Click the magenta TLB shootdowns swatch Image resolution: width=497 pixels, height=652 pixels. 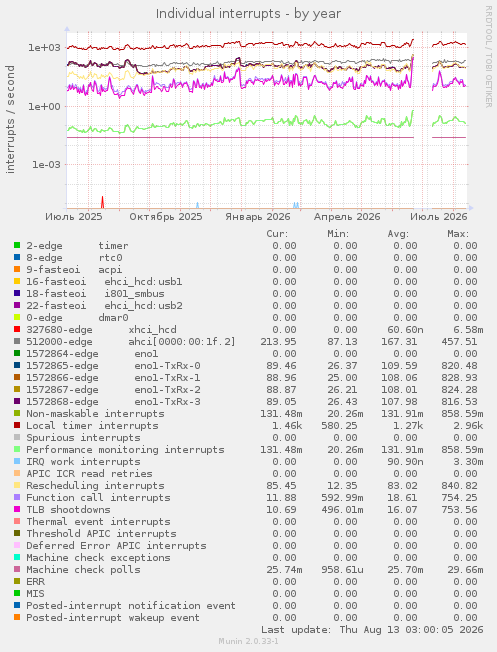pyautogui.click(x=17, y=509)
